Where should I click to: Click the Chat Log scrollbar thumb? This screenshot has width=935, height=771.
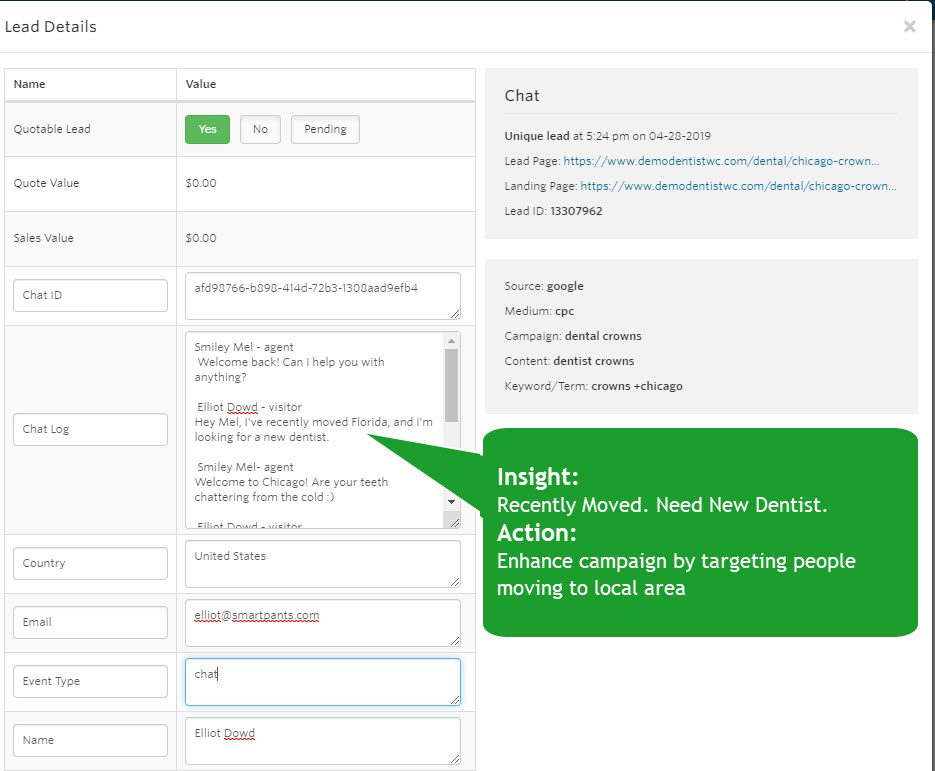(451, 385)
